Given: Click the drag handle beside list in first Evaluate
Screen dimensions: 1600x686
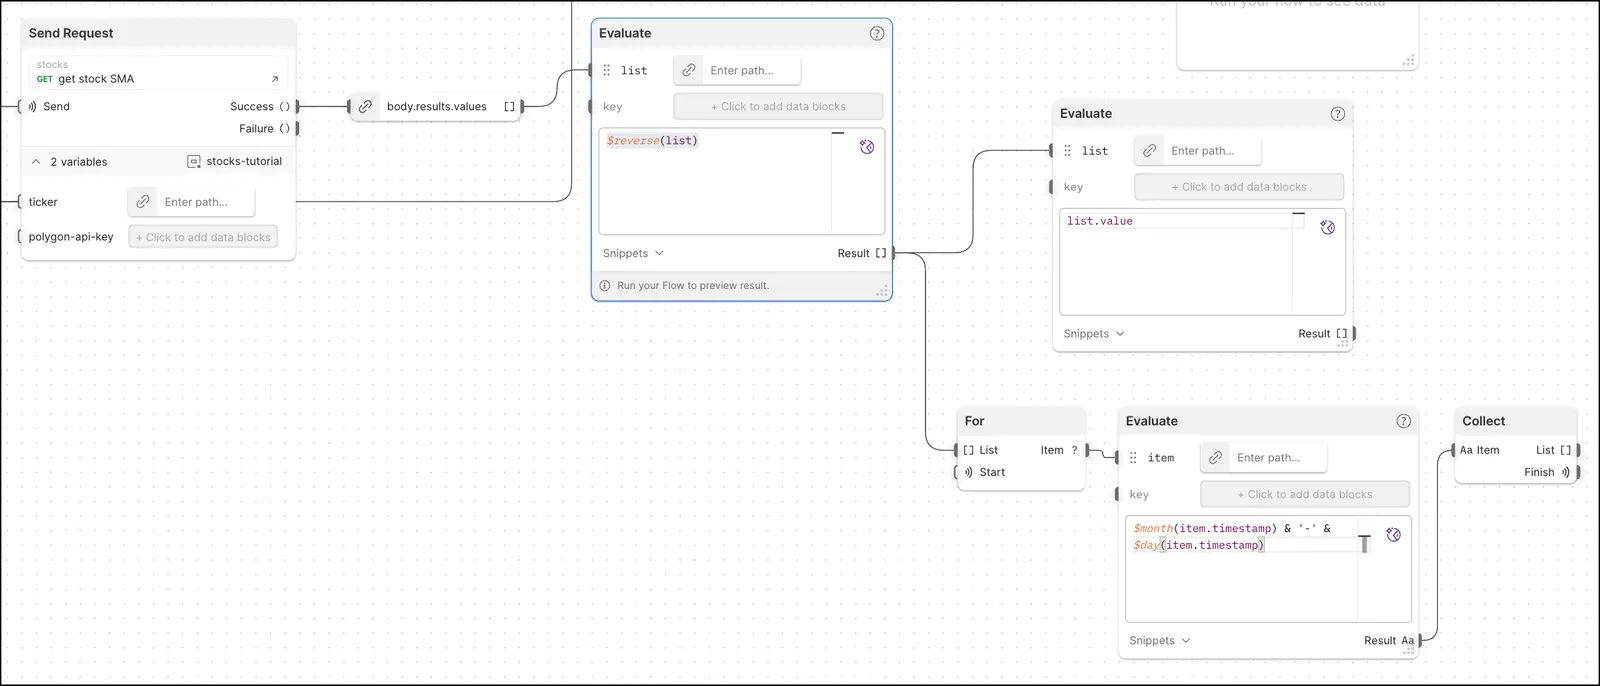Looking at the screenshot, I should (607, 70).
